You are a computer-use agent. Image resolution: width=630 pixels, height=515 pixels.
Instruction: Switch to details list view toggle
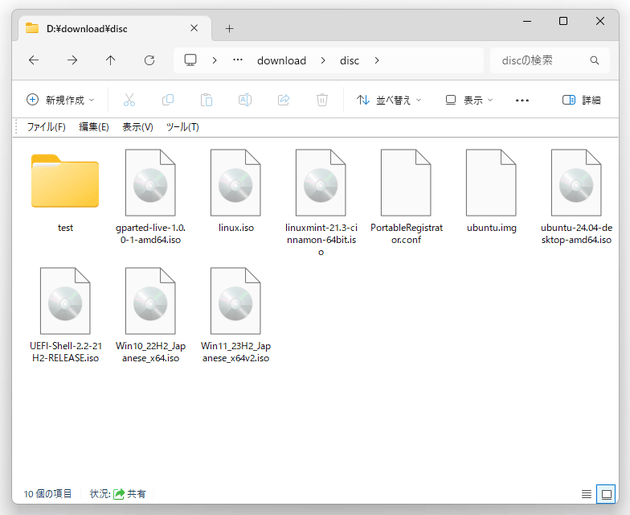coord(586,494)
